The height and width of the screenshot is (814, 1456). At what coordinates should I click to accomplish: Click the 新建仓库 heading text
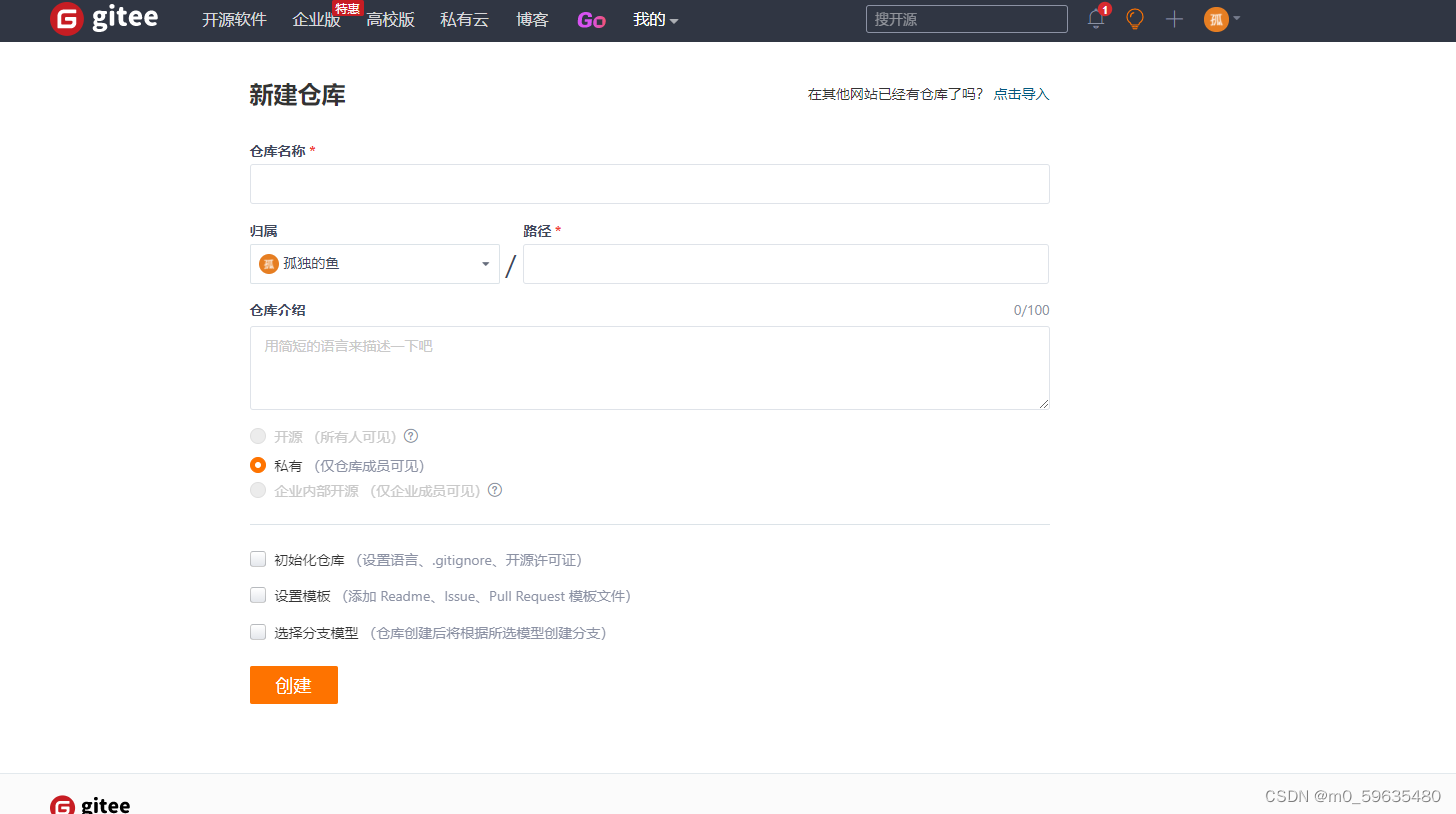pos(298,95)
